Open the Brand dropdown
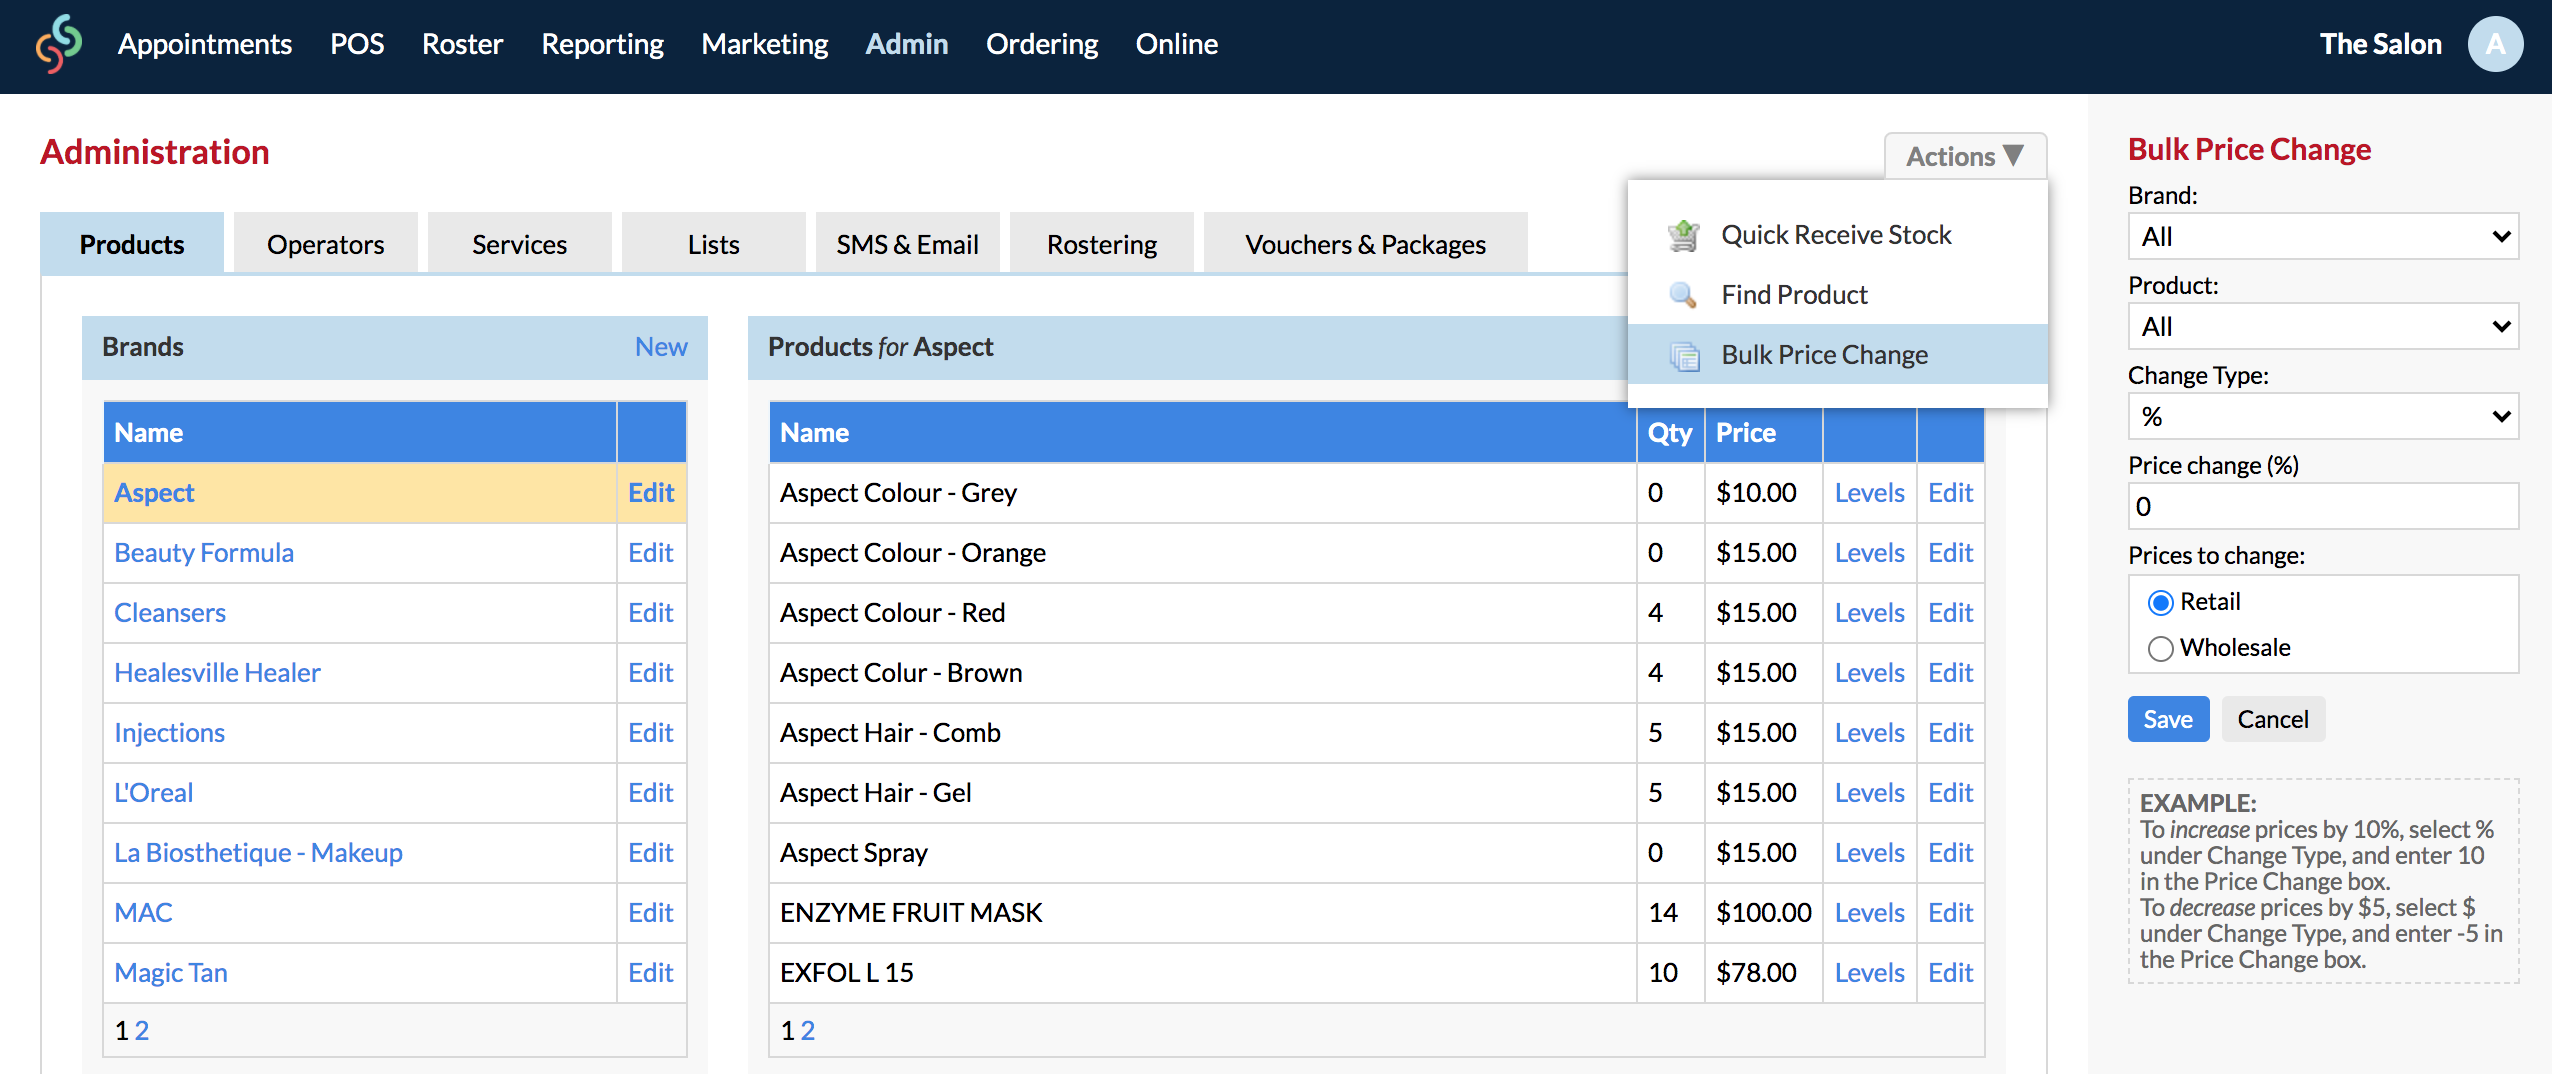The height and width of the screenshot is (1074, 2552). [x=2323, y=237]
